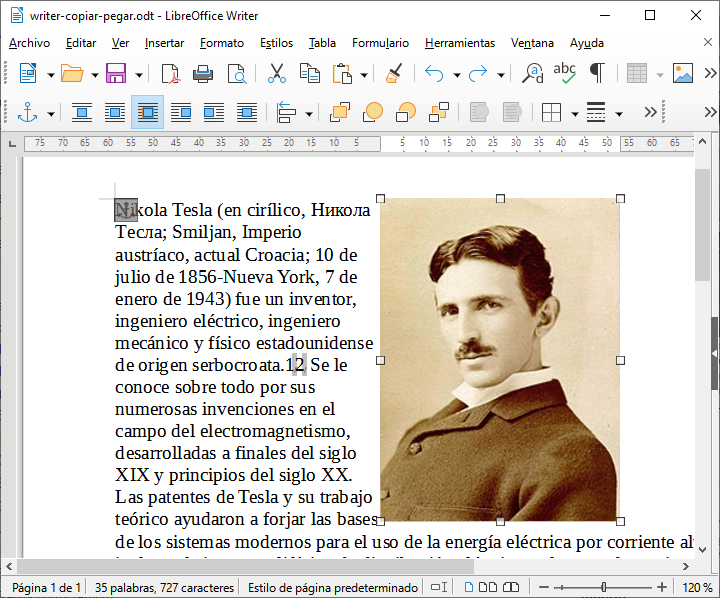Viewport: 720px width, 598px height.
Task: Cut the selection with scissors icon
Action: point(277,73)
